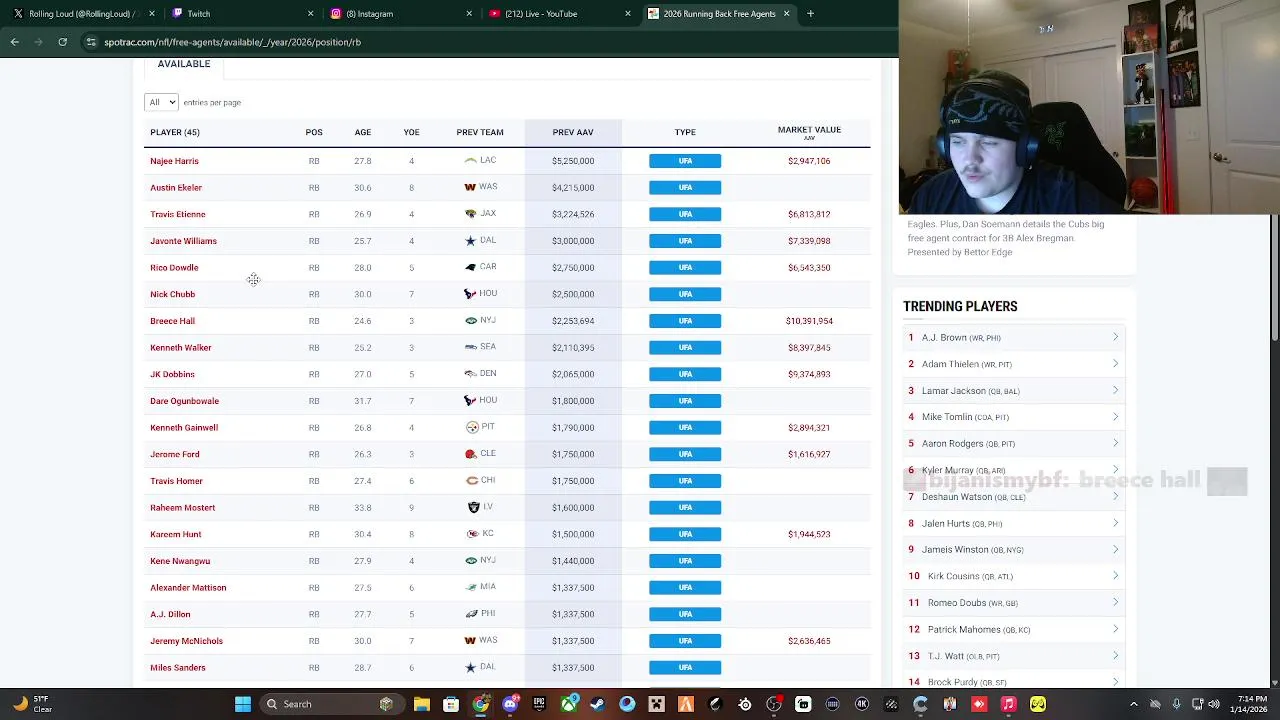Open File Explorer from the taskbar
The image size is (1280, 720).
click(422, 704)
